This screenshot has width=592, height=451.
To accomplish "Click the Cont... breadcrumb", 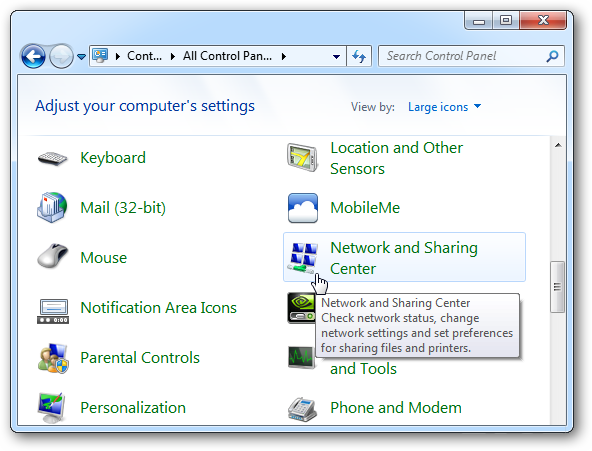I will [144, 56].
